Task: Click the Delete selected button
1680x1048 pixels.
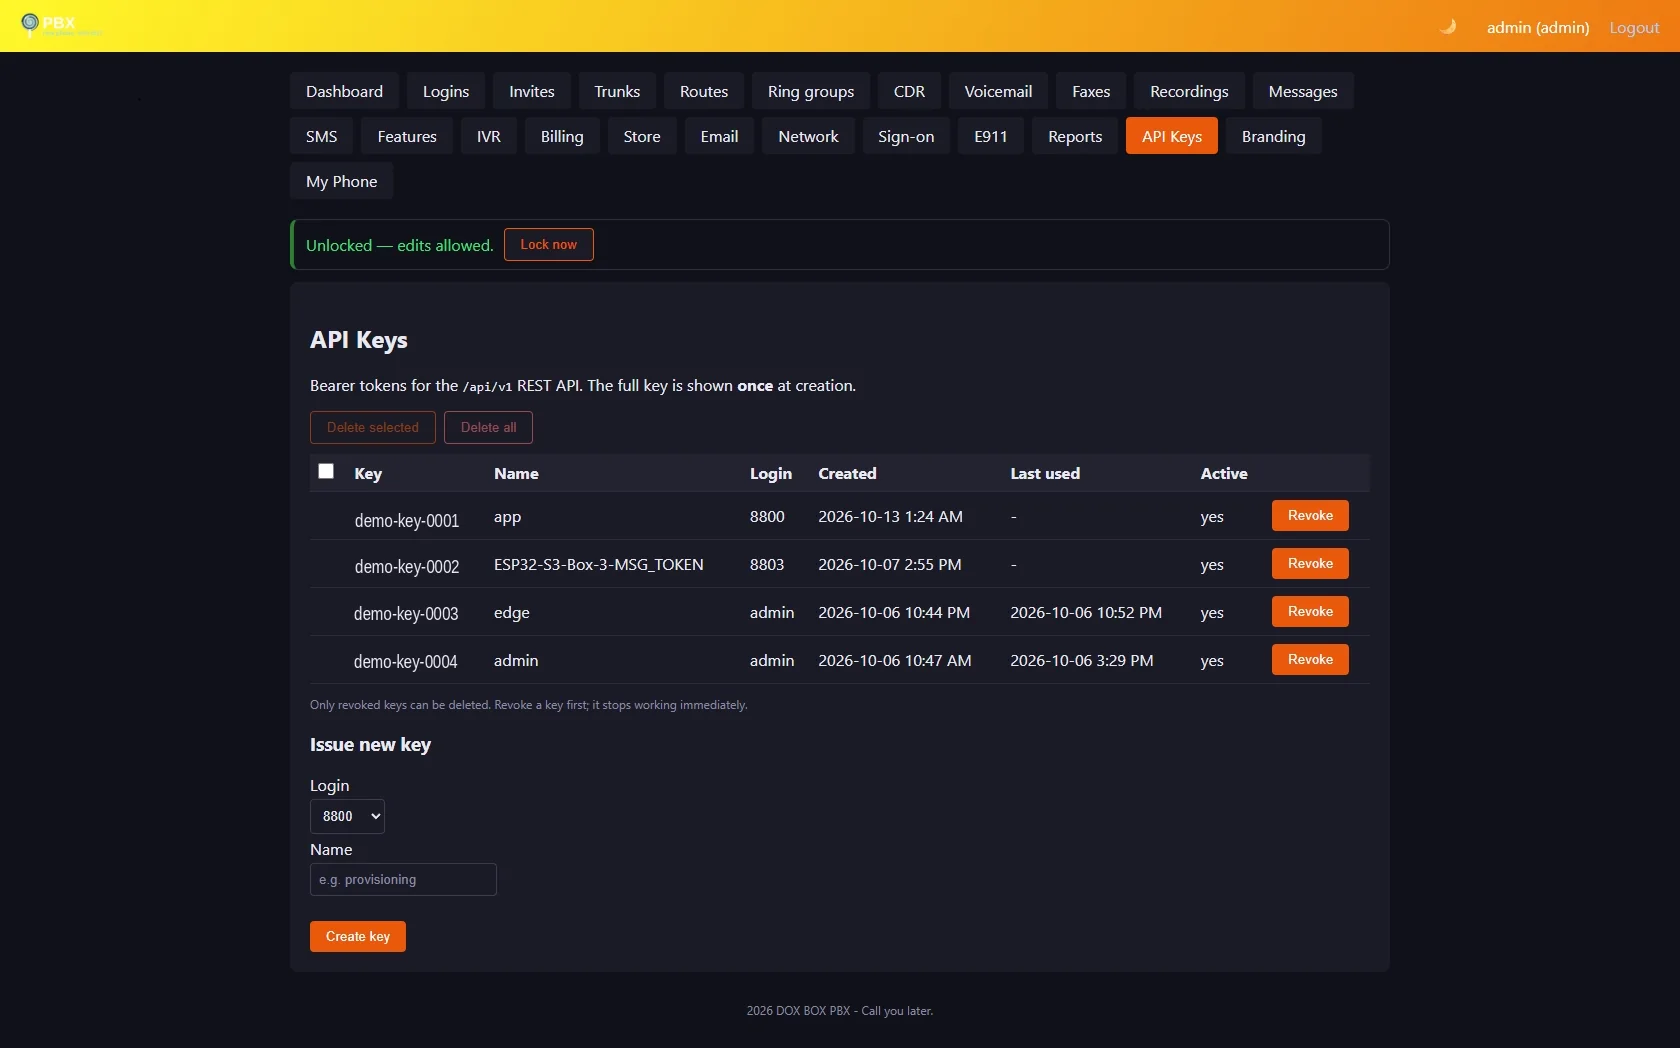Action: (373, 427)
